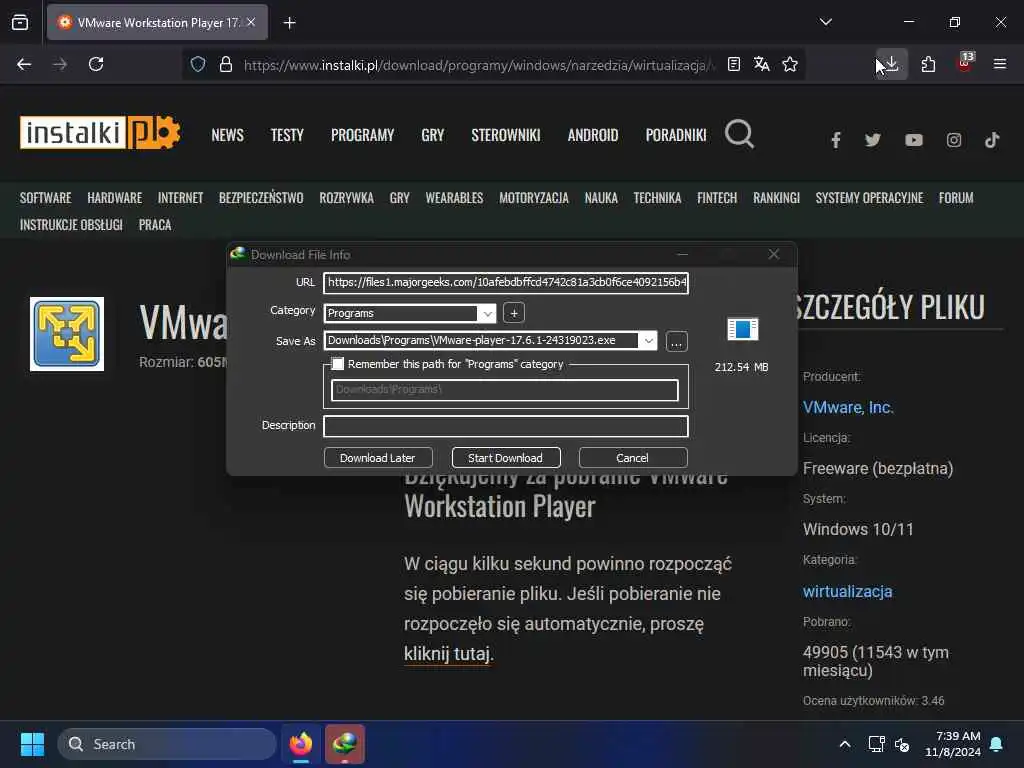The width and height of the screenshot is (1024, 768).
Task: Open a new browser tab
Action: point(289,23)
